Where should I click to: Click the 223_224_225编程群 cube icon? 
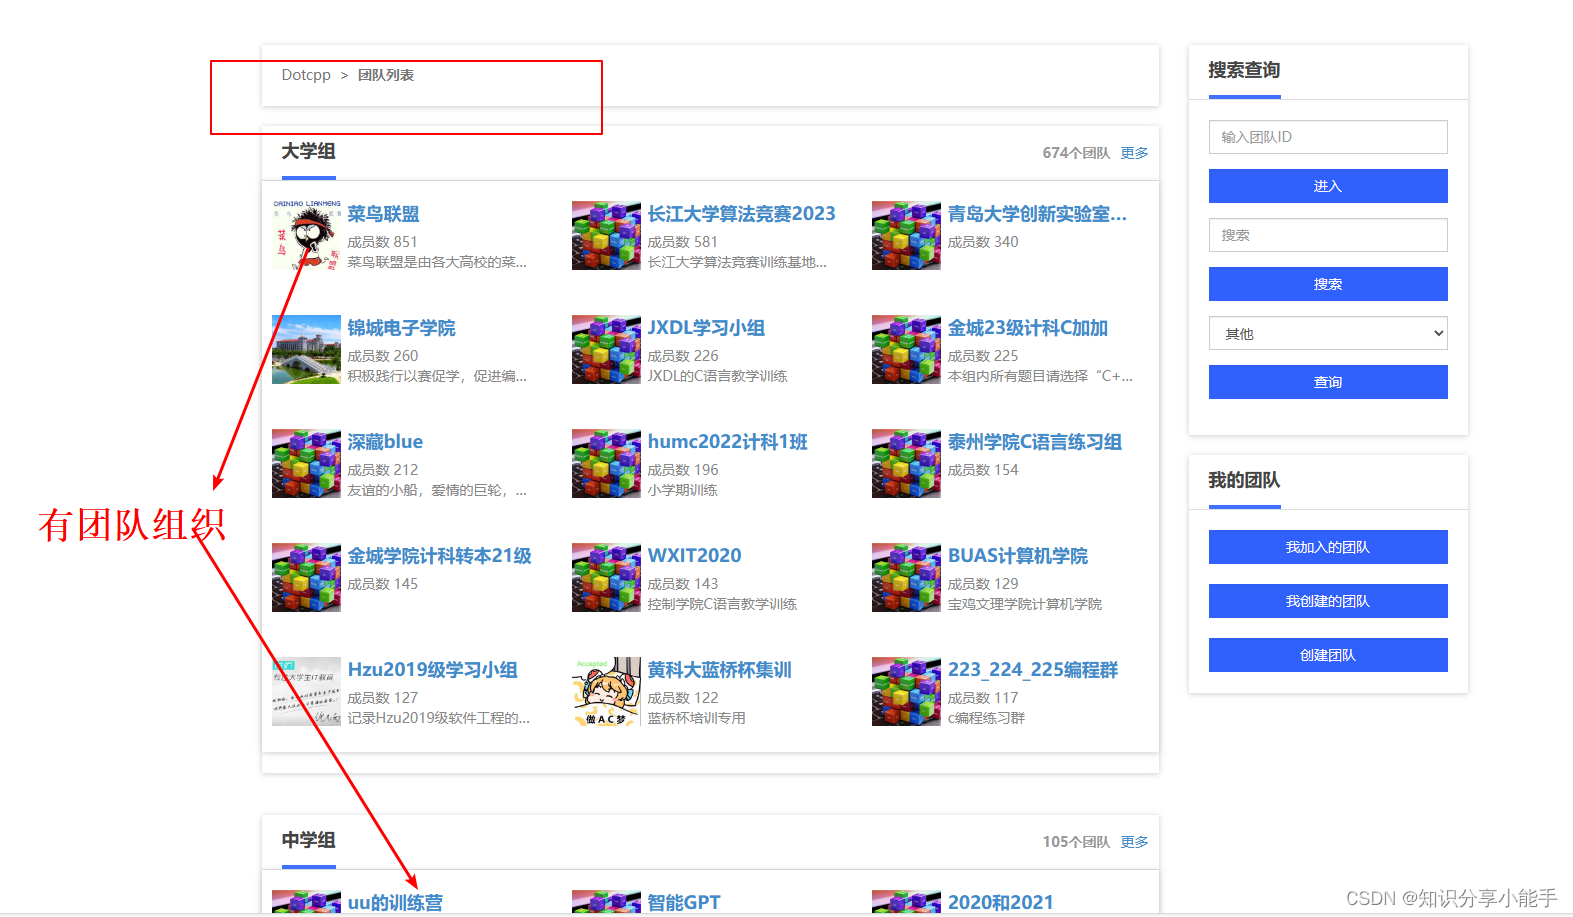[906, 692]
